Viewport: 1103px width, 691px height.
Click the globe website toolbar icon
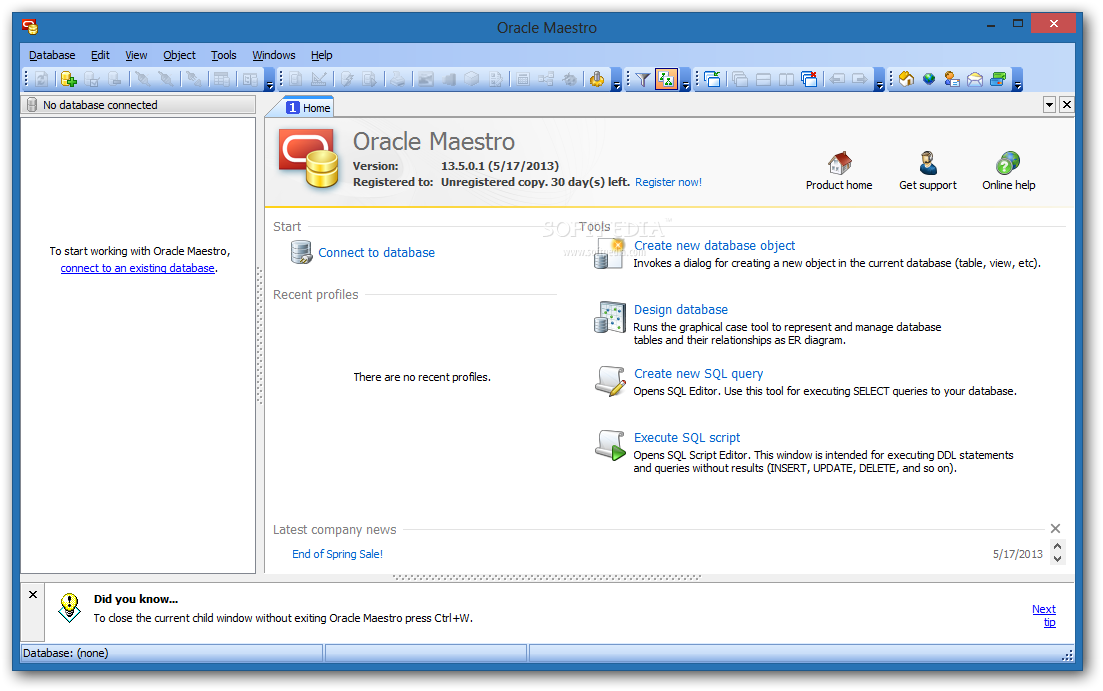coord(929,80)
